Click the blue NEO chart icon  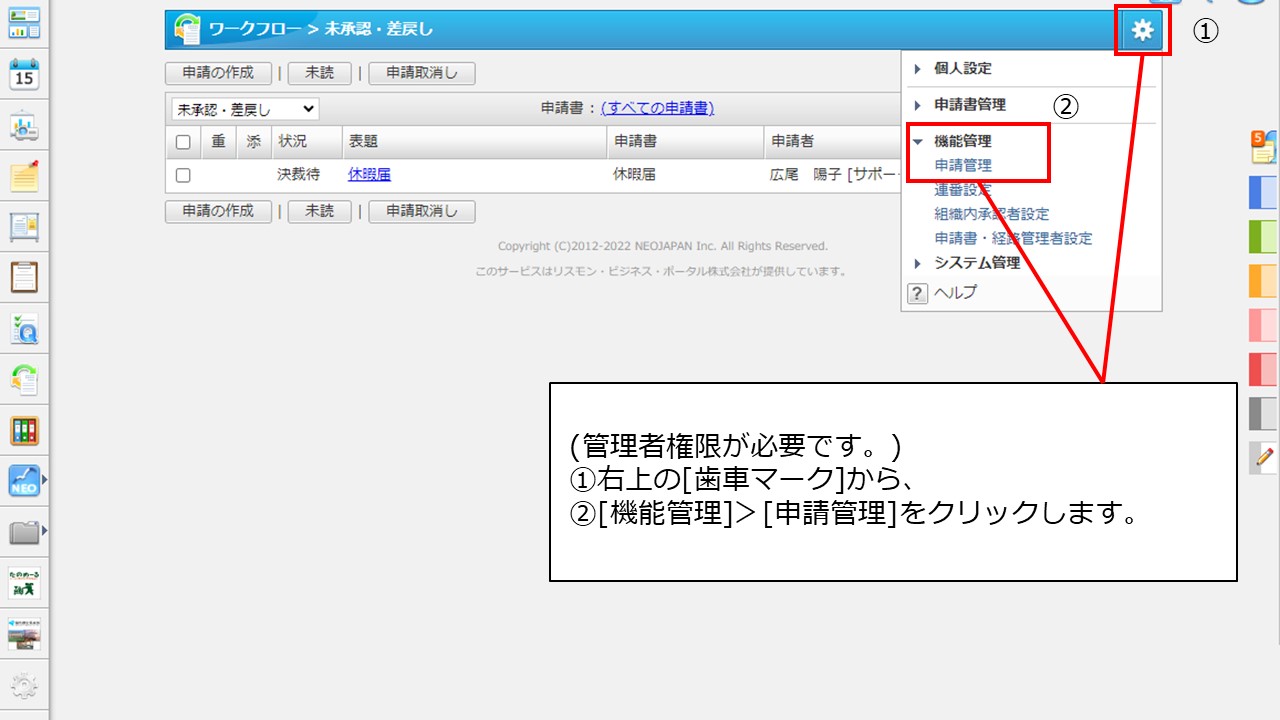[24, 481]
